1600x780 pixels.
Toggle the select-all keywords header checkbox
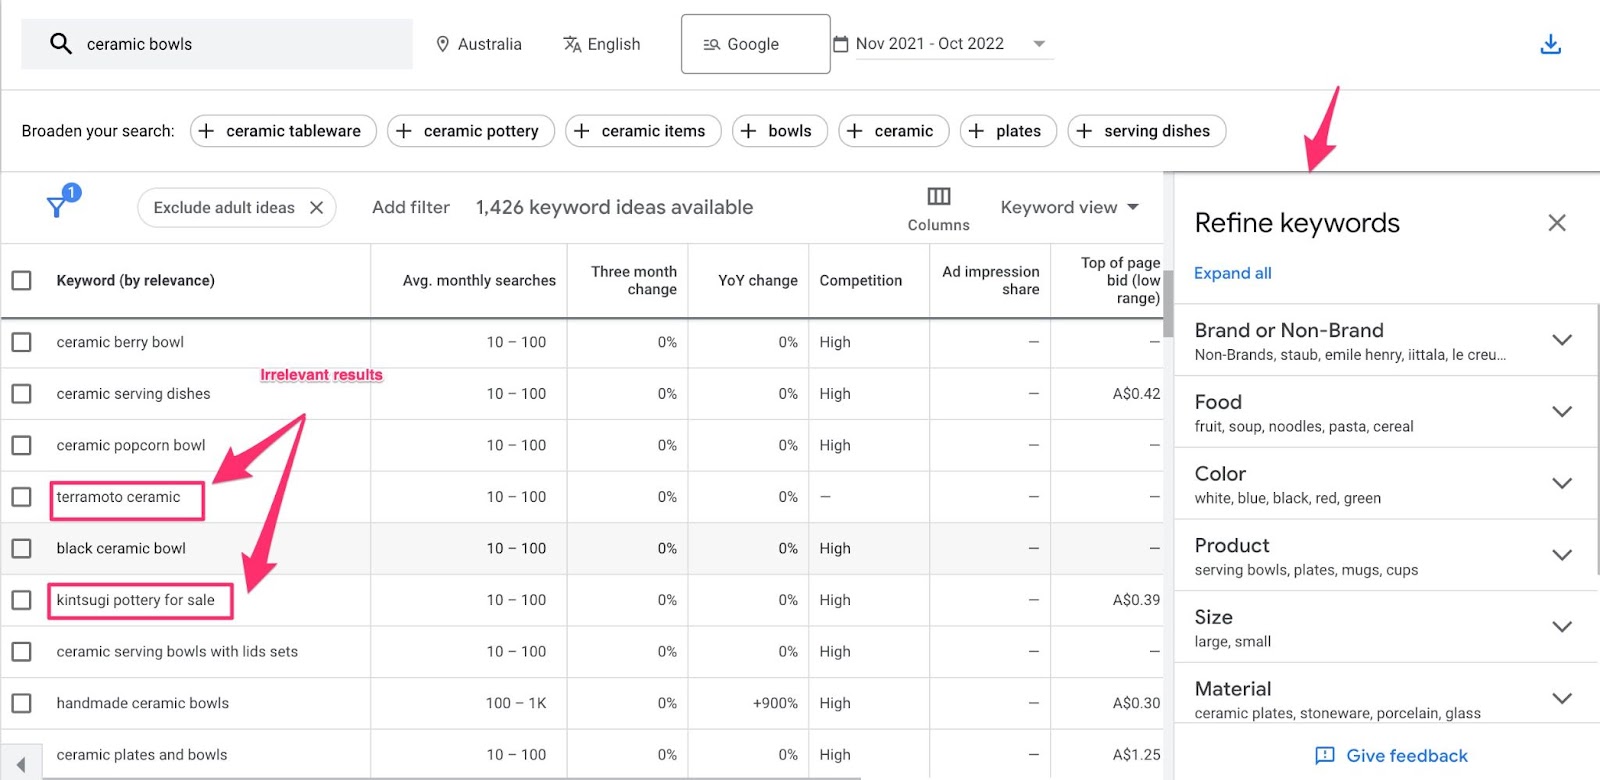(x=22, y=280)
